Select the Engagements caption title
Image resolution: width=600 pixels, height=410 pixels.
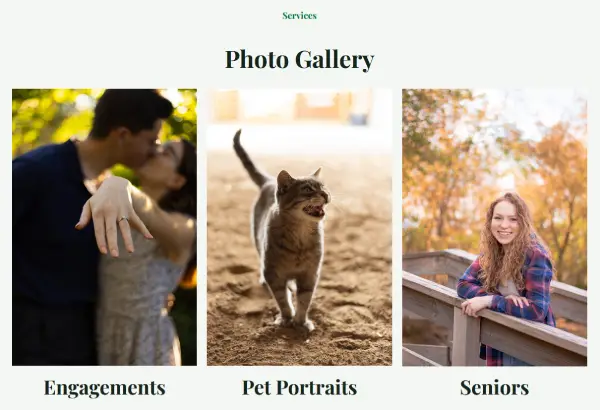[104, 388]
